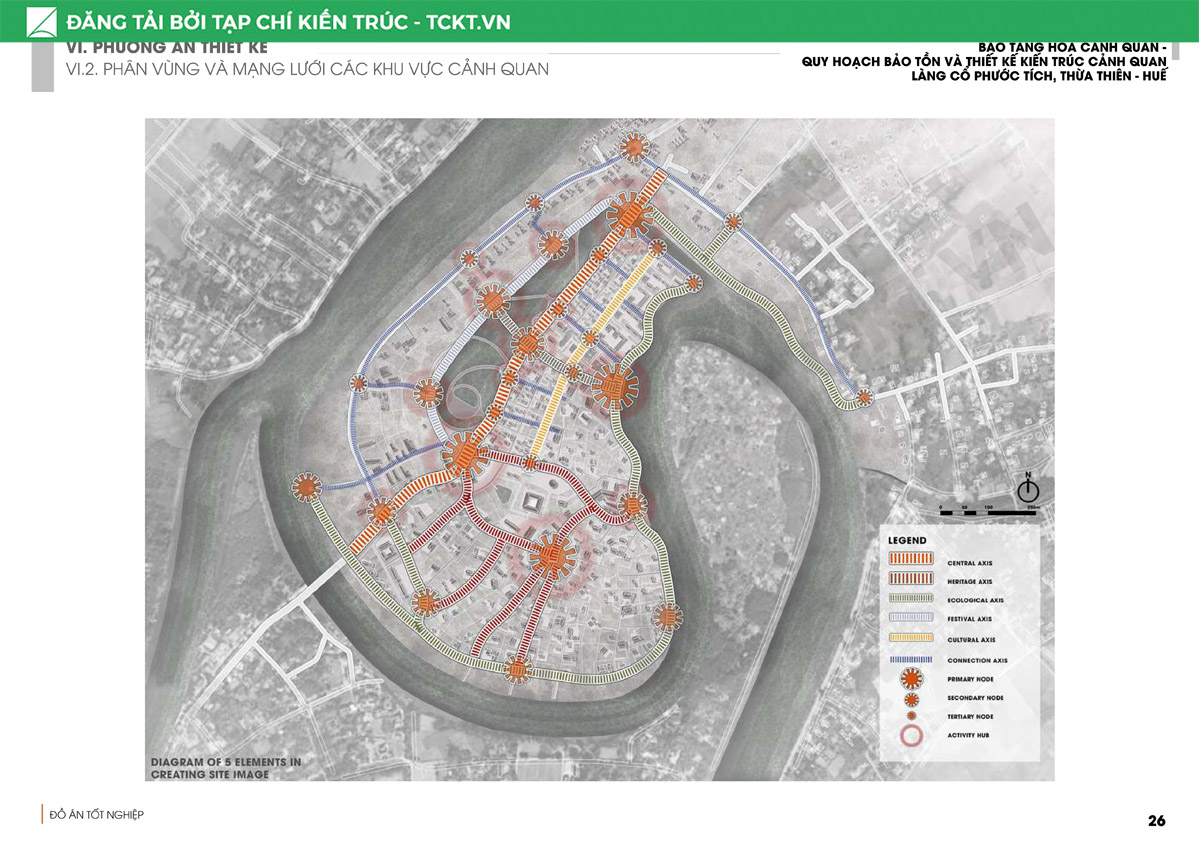Click the TCKT.VN logo in header
This screenshot has width=1200, height=849.
(x=41, y=21)
